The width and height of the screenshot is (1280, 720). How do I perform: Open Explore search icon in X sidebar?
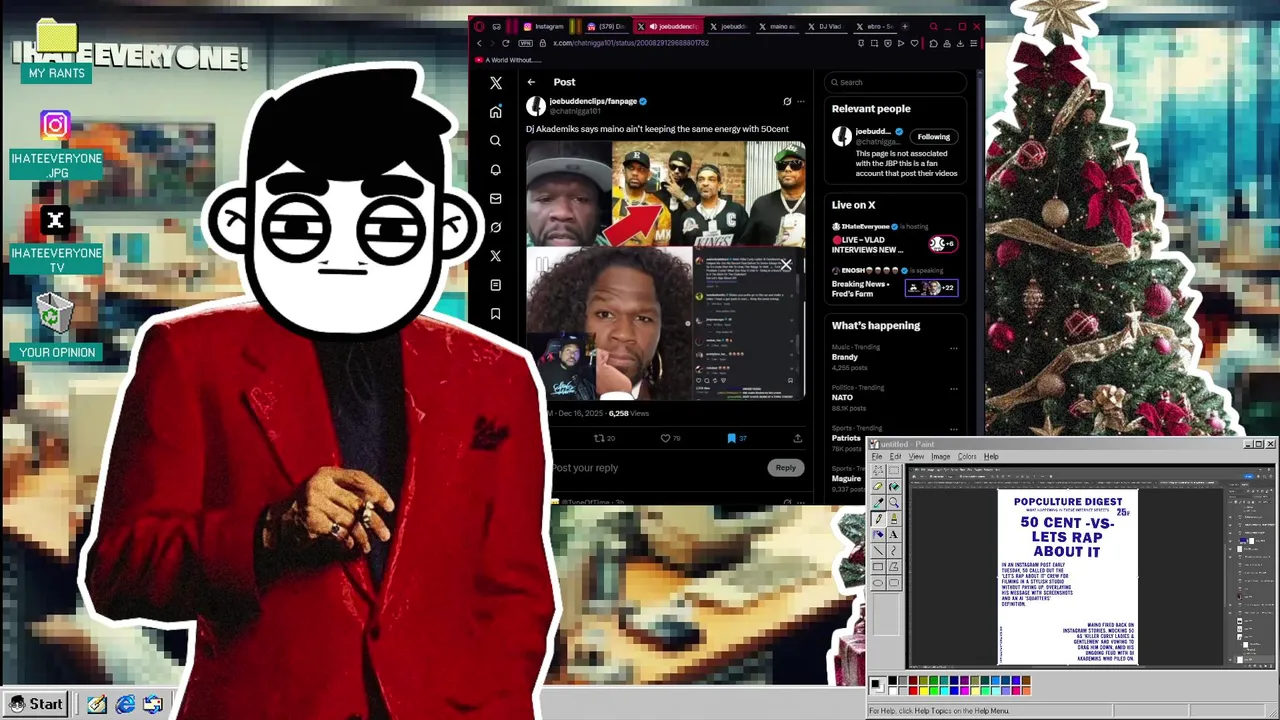(x=495, y=141)
